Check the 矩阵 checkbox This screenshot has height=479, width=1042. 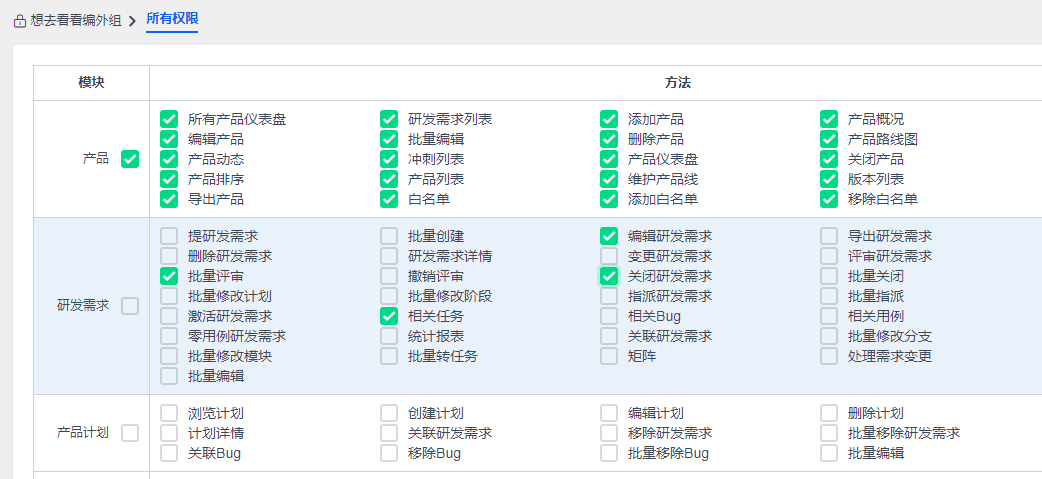[609, 356]
